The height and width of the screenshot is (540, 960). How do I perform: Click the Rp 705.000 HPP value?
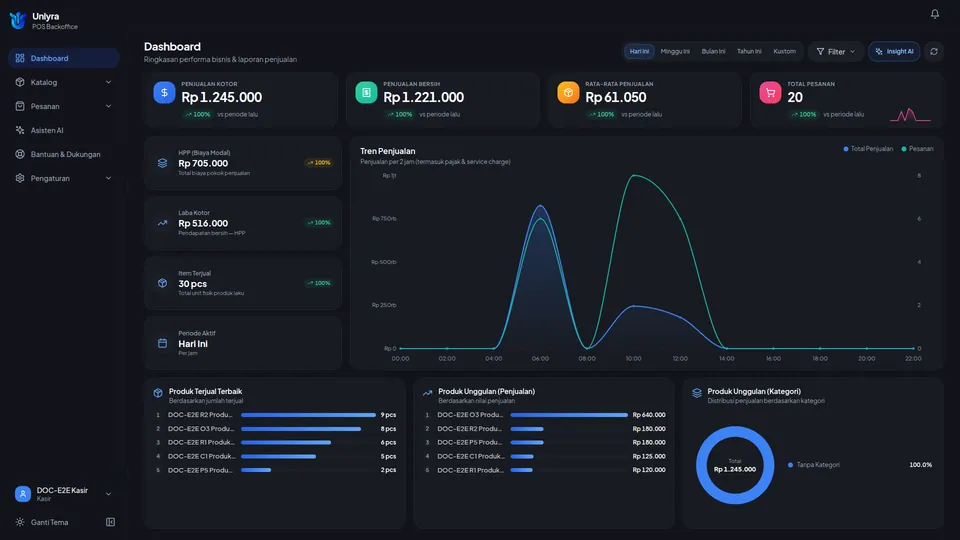[x=203, y=163]
